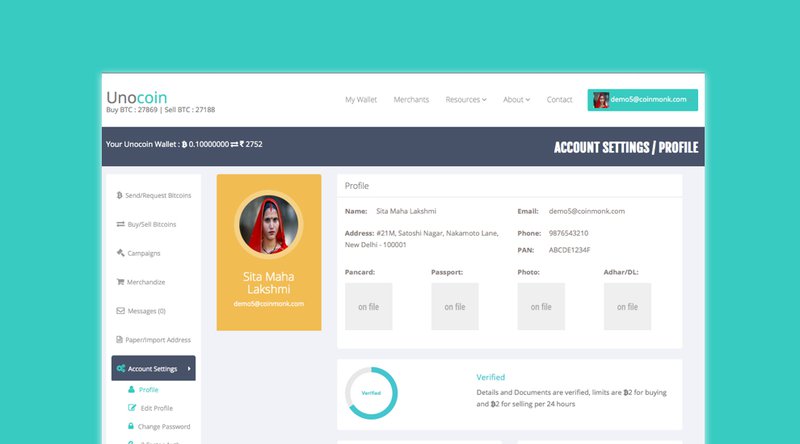Click the Unocoin Wallet balance text

pyautogui.click(x=184, y=144)
